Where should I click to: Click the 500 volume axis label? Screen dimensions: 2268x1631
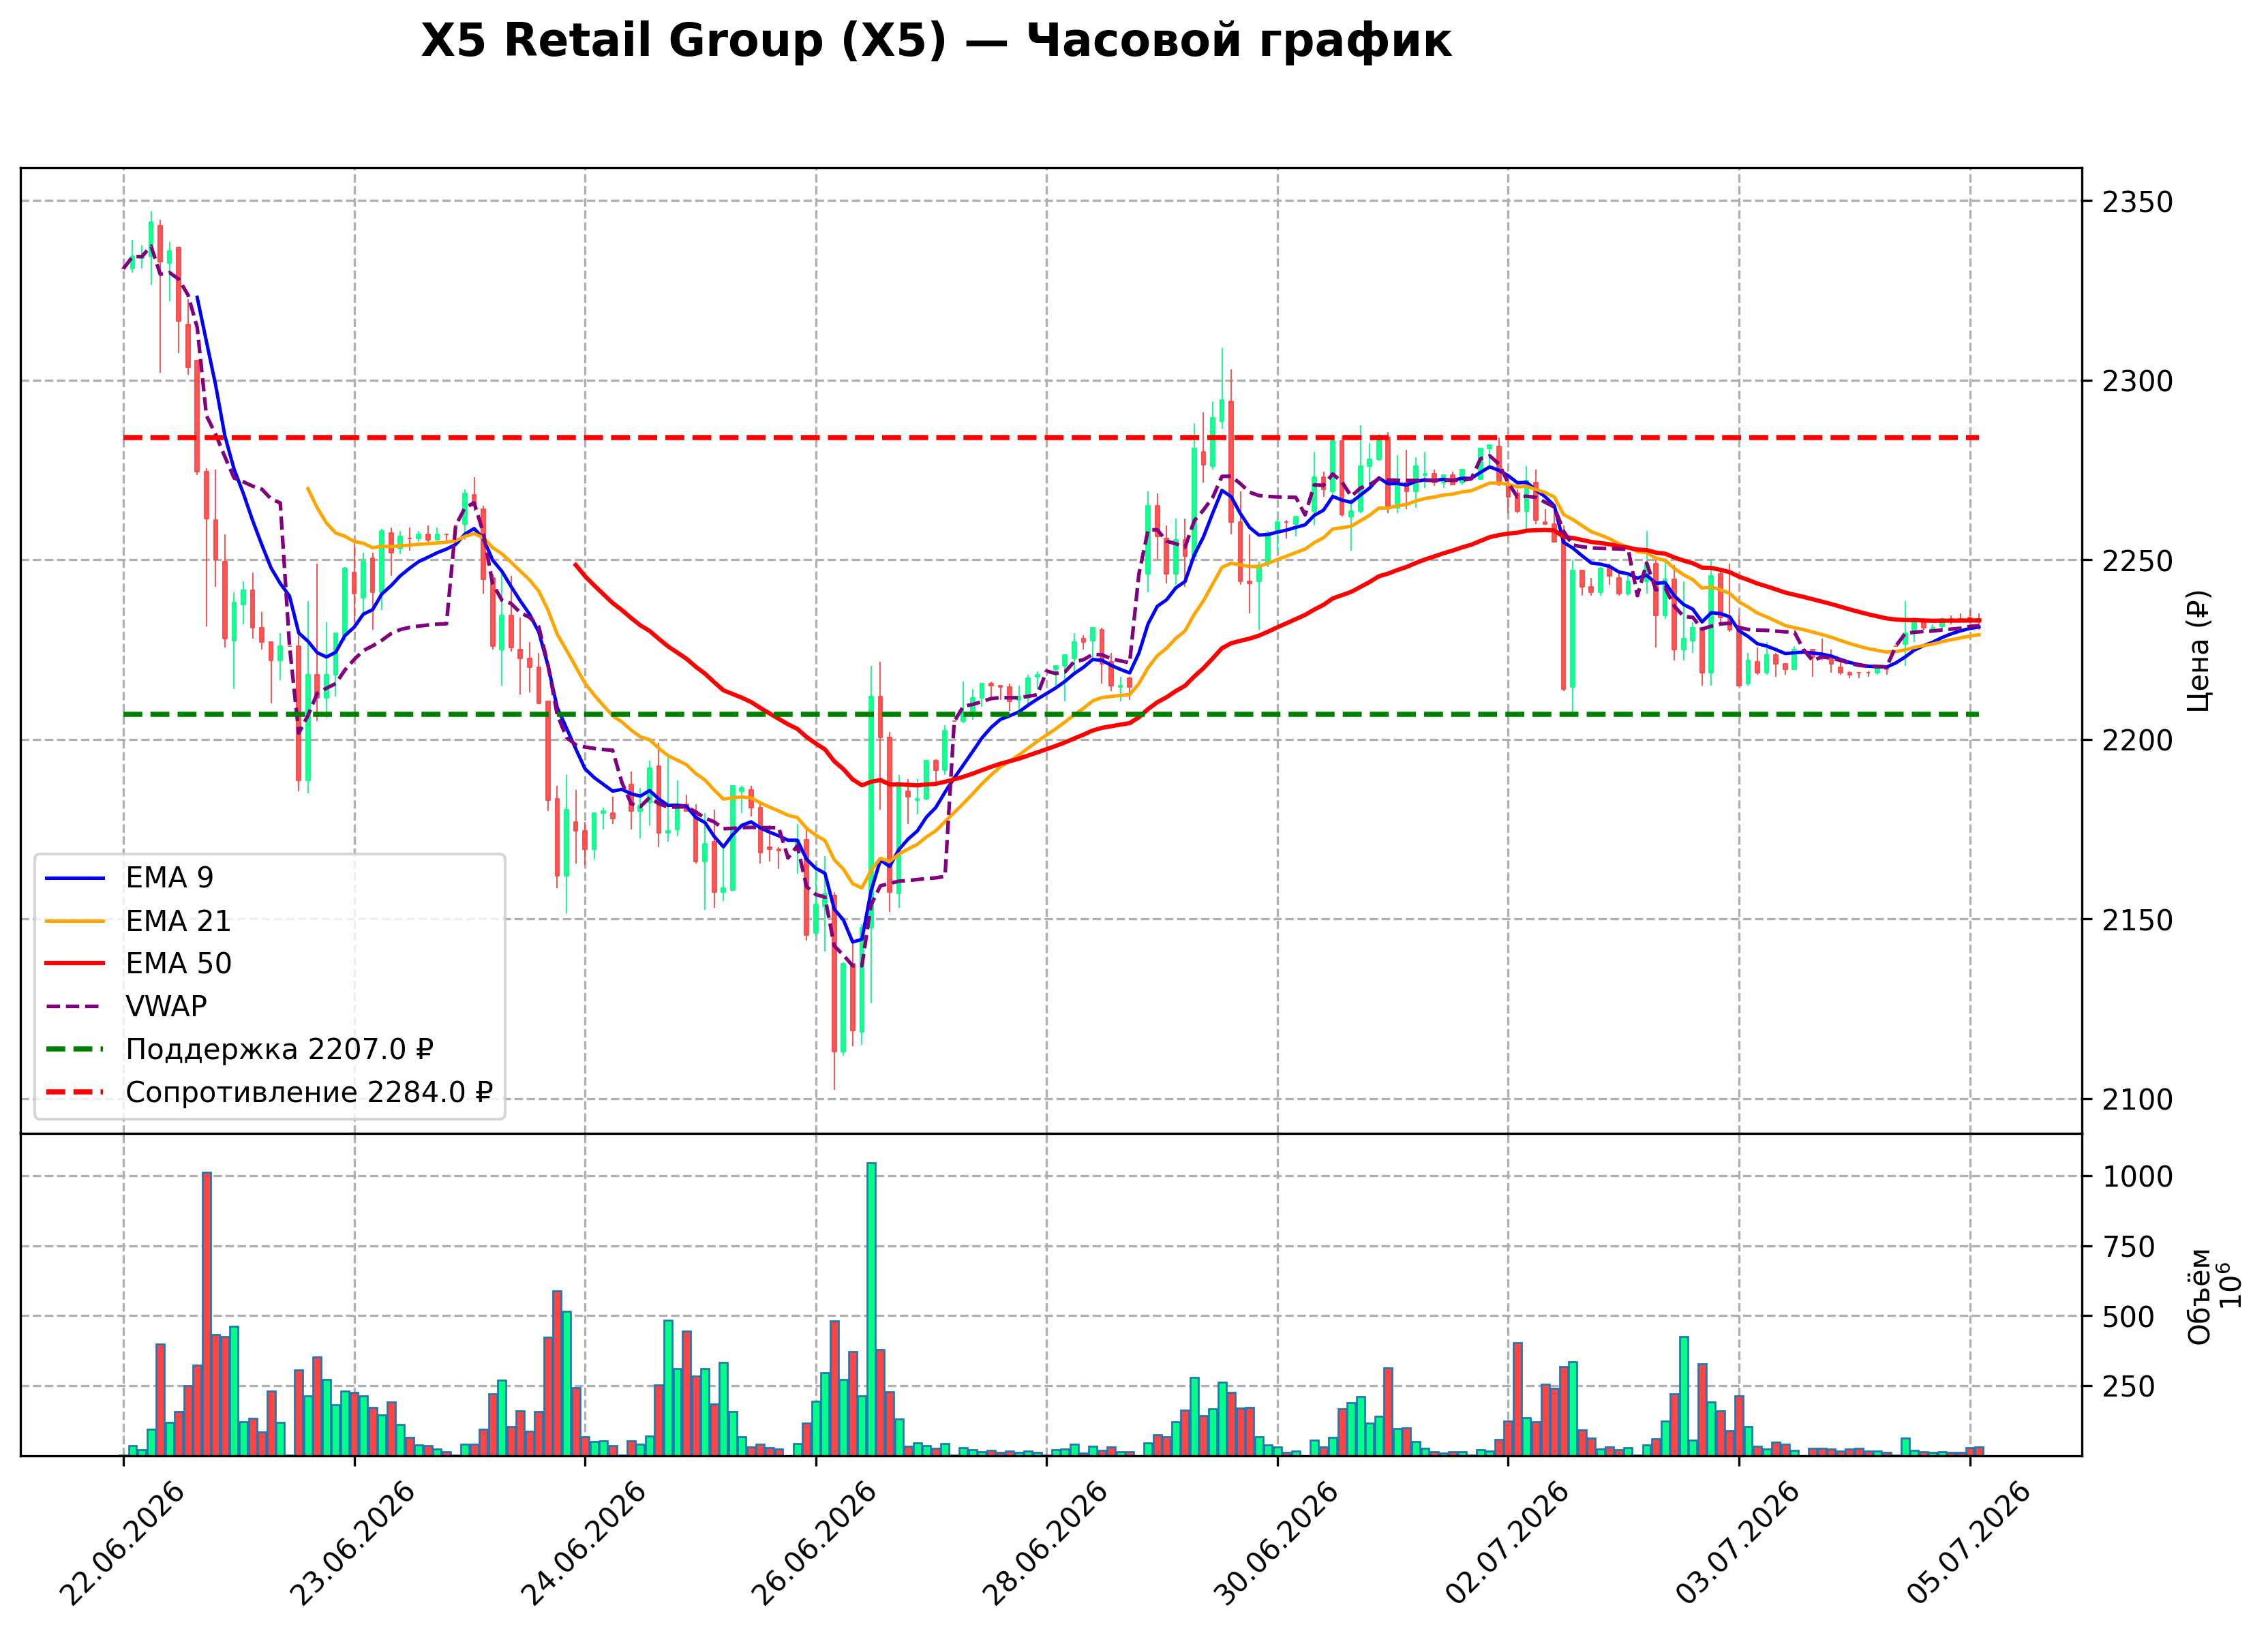point(2129,1317)
